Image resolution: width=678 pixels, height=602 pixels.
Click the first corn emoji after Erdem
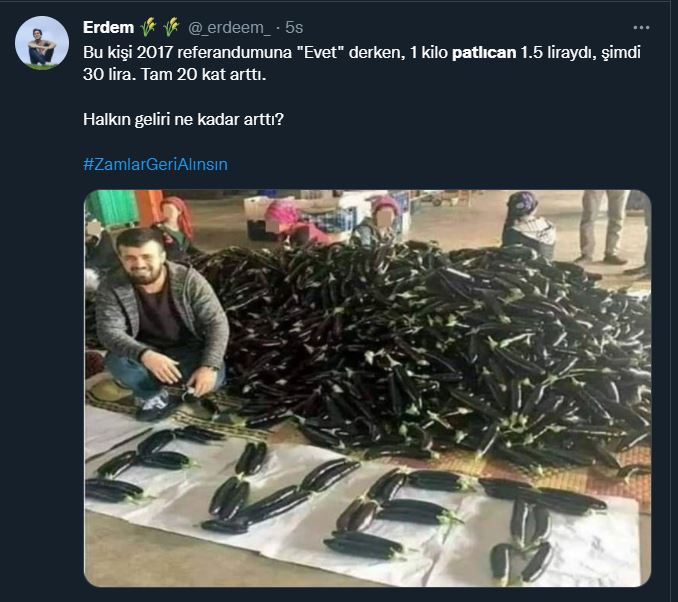[149, 27]
